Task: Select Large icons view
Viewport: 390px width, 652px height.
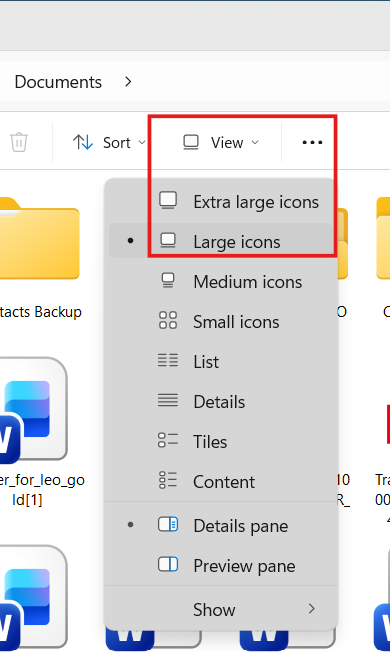Action: pos(221,241)
